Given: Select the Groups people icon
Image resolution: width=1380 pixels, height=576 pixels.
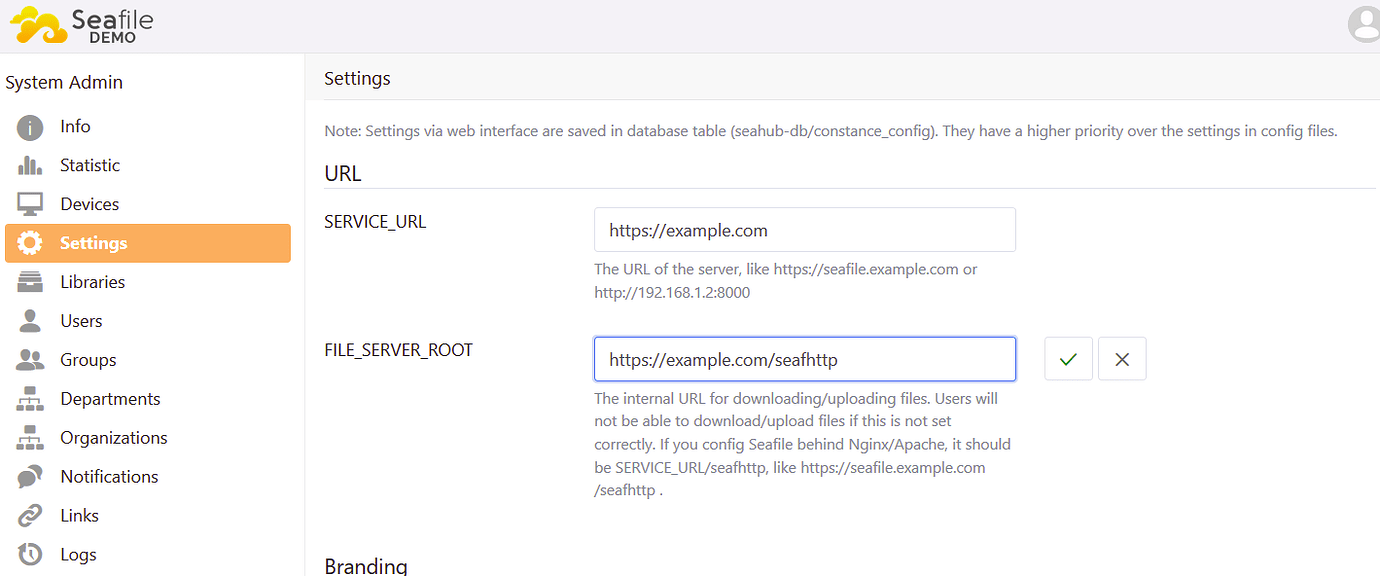Looking at the screenshot, I should tap(27, 359).
